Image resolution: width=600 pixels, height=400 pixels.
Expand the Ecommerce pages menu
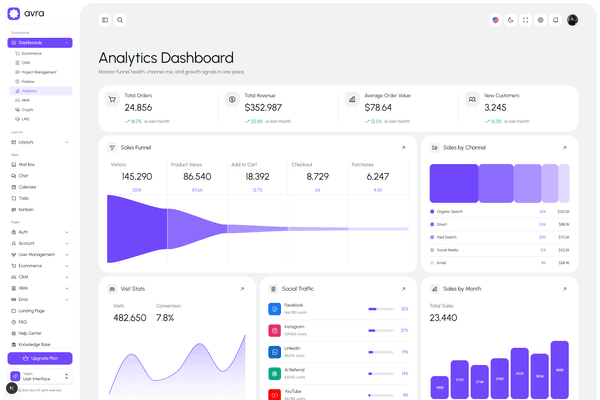[40, 266]
